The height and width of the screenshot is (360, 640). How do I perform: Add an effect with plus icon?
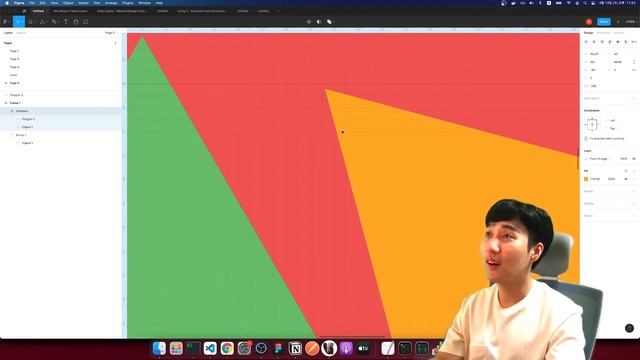click(x=634, y=203)
